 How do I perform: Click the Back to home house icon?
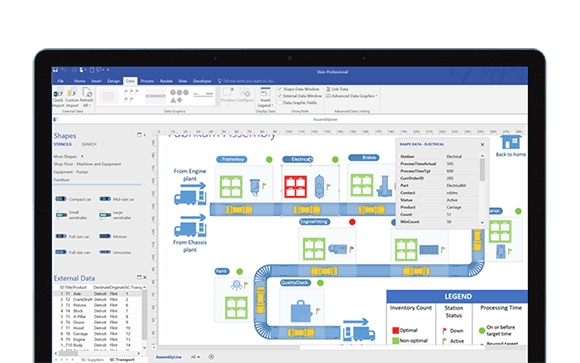pos(510,142)
